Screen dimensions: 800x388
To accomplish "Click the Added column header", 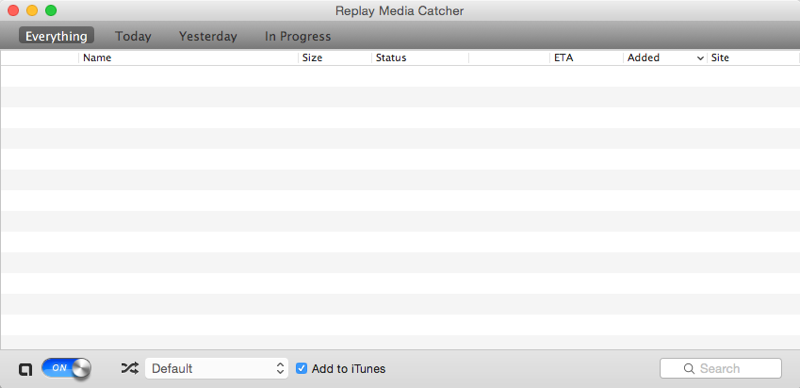I will coord(665,58).
